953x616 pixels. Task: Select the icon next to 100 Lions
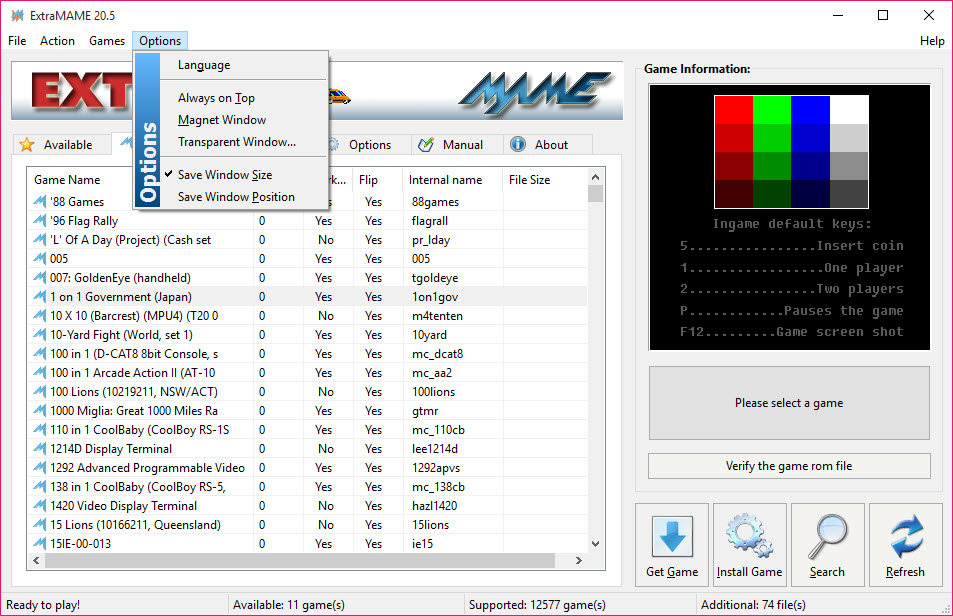tap(40, 391)
